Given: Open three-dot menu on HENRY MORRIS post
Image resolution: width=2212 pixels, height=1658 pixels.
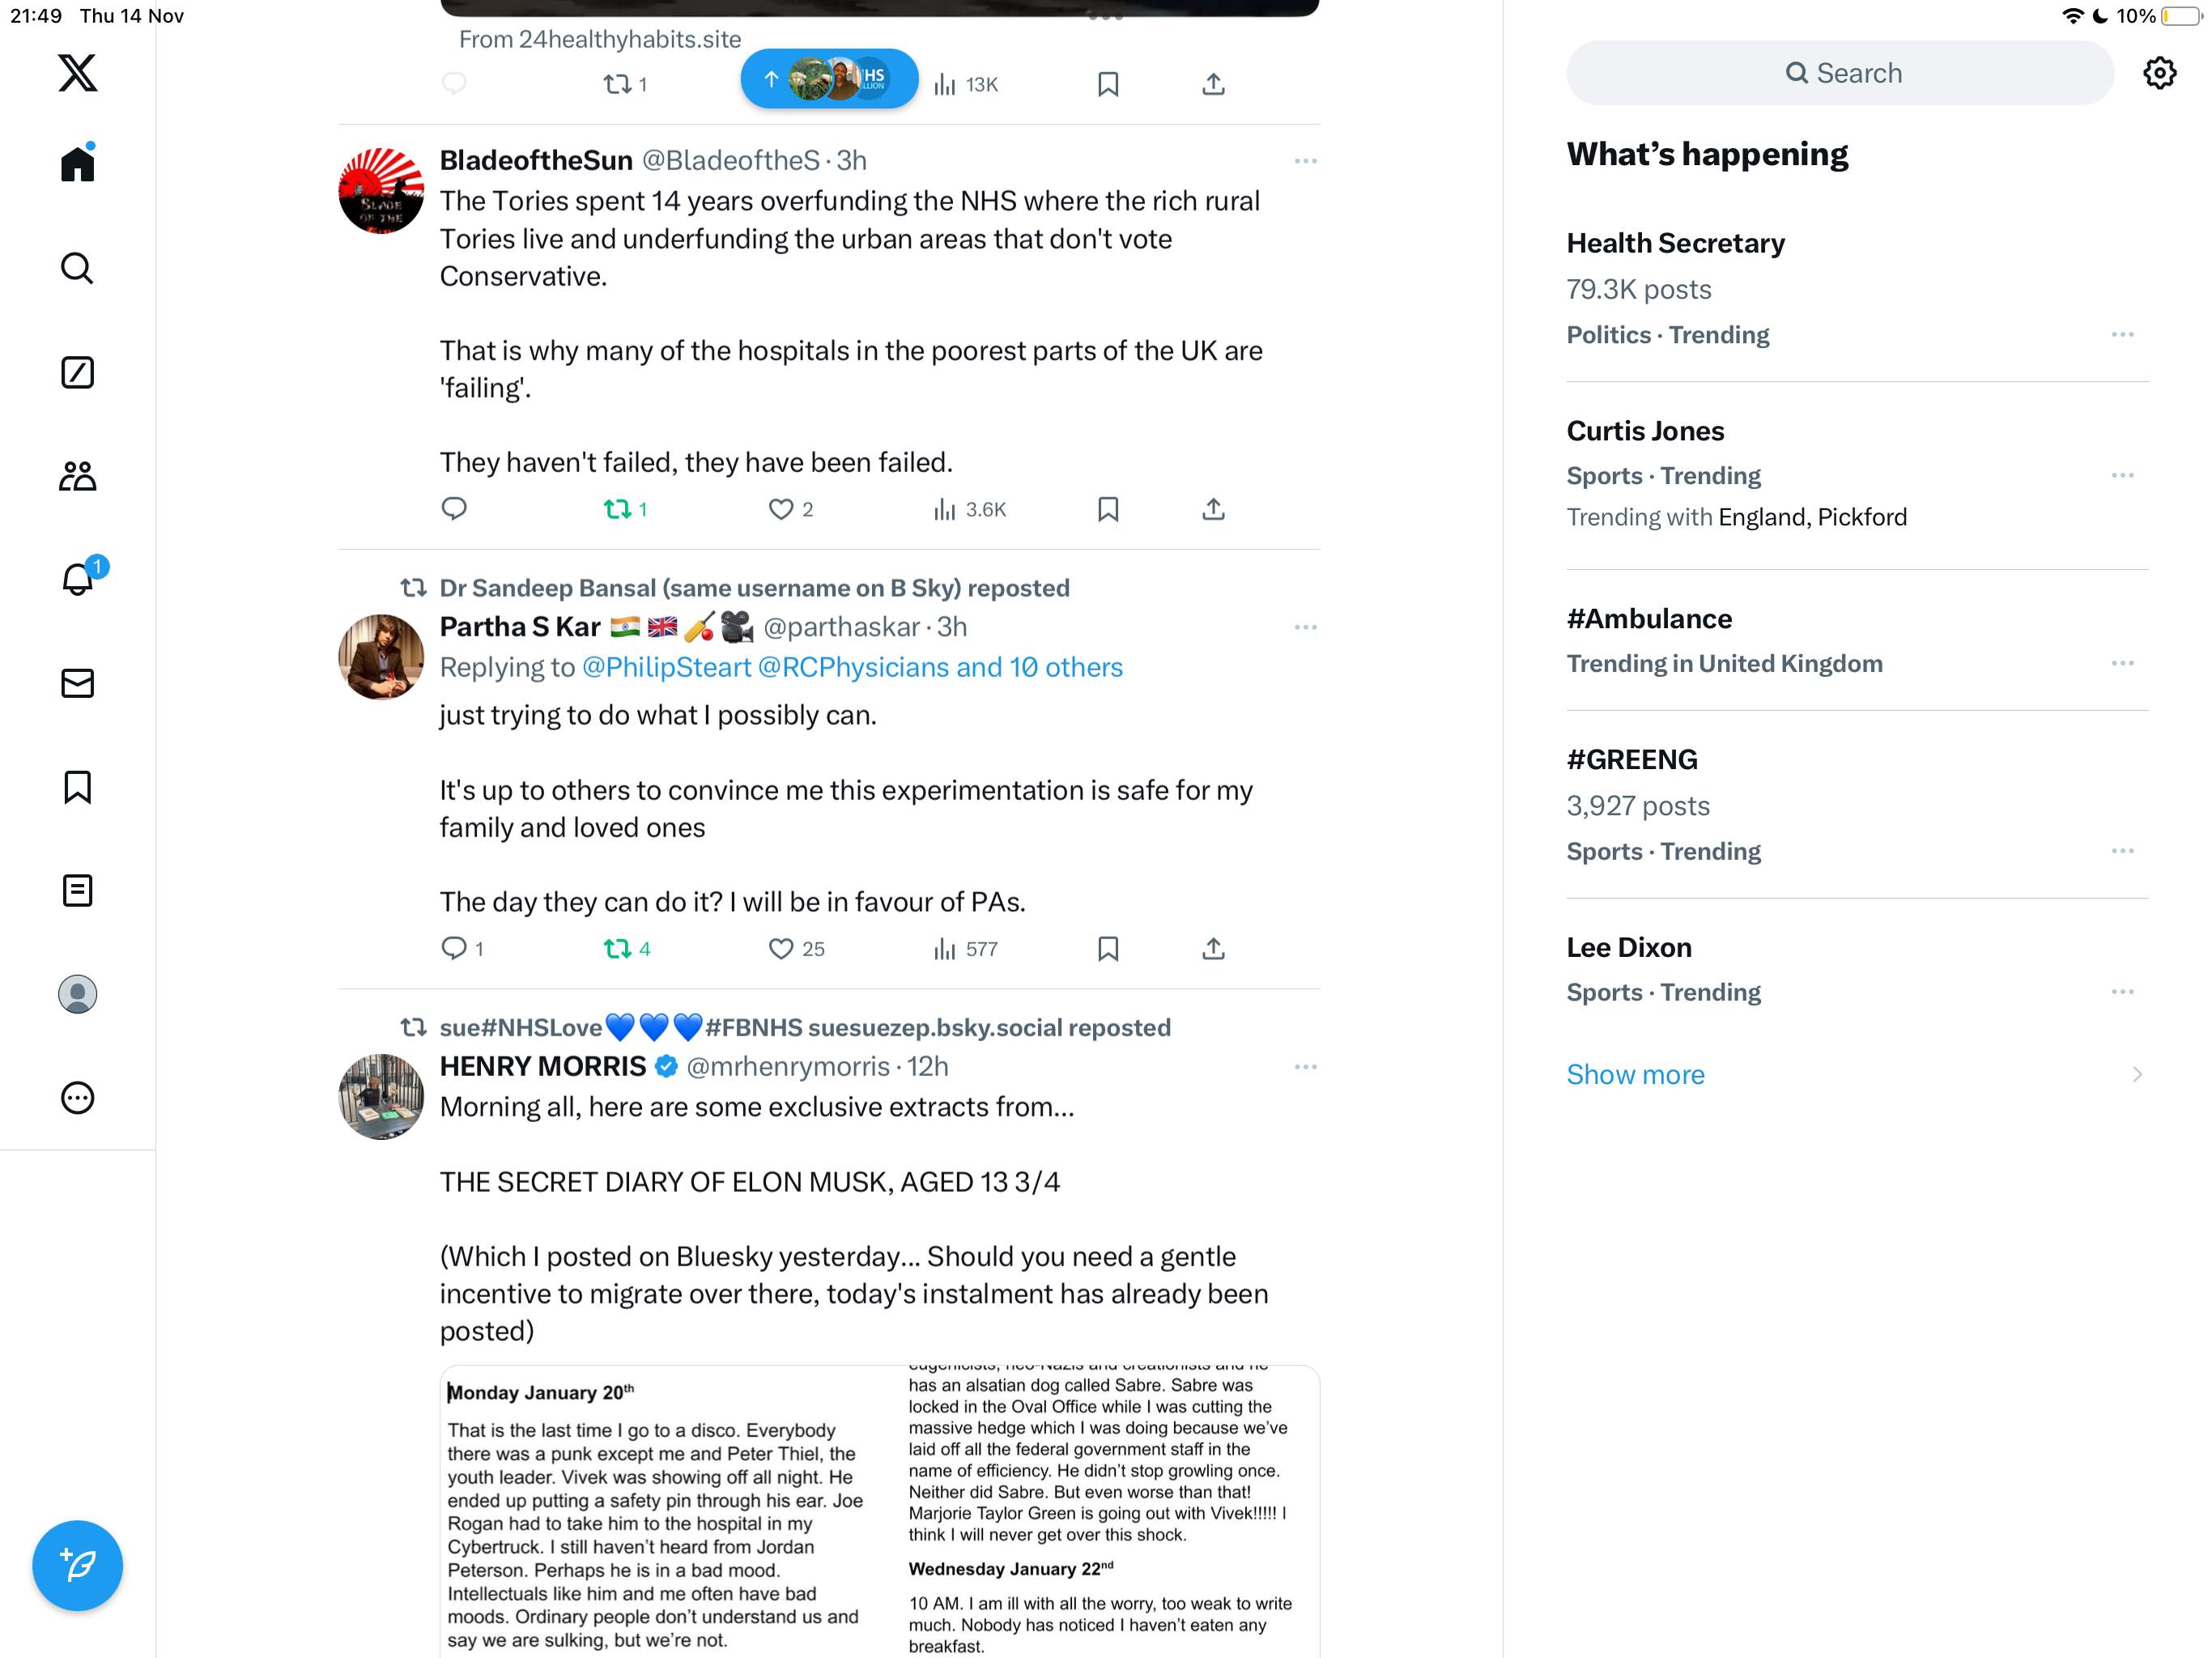Looking at the screenshot, I should [1305, 1067].
